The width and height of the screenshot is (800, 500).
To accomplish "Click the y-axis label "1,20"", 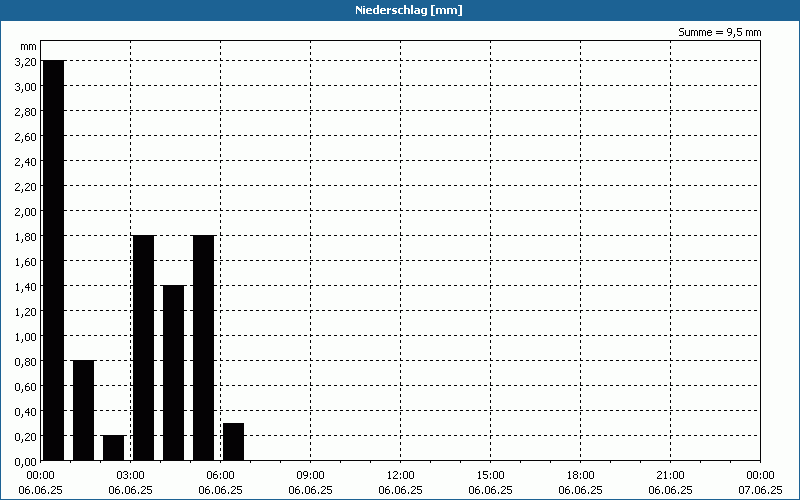I will pyautogui.click(x=26, y=312).
